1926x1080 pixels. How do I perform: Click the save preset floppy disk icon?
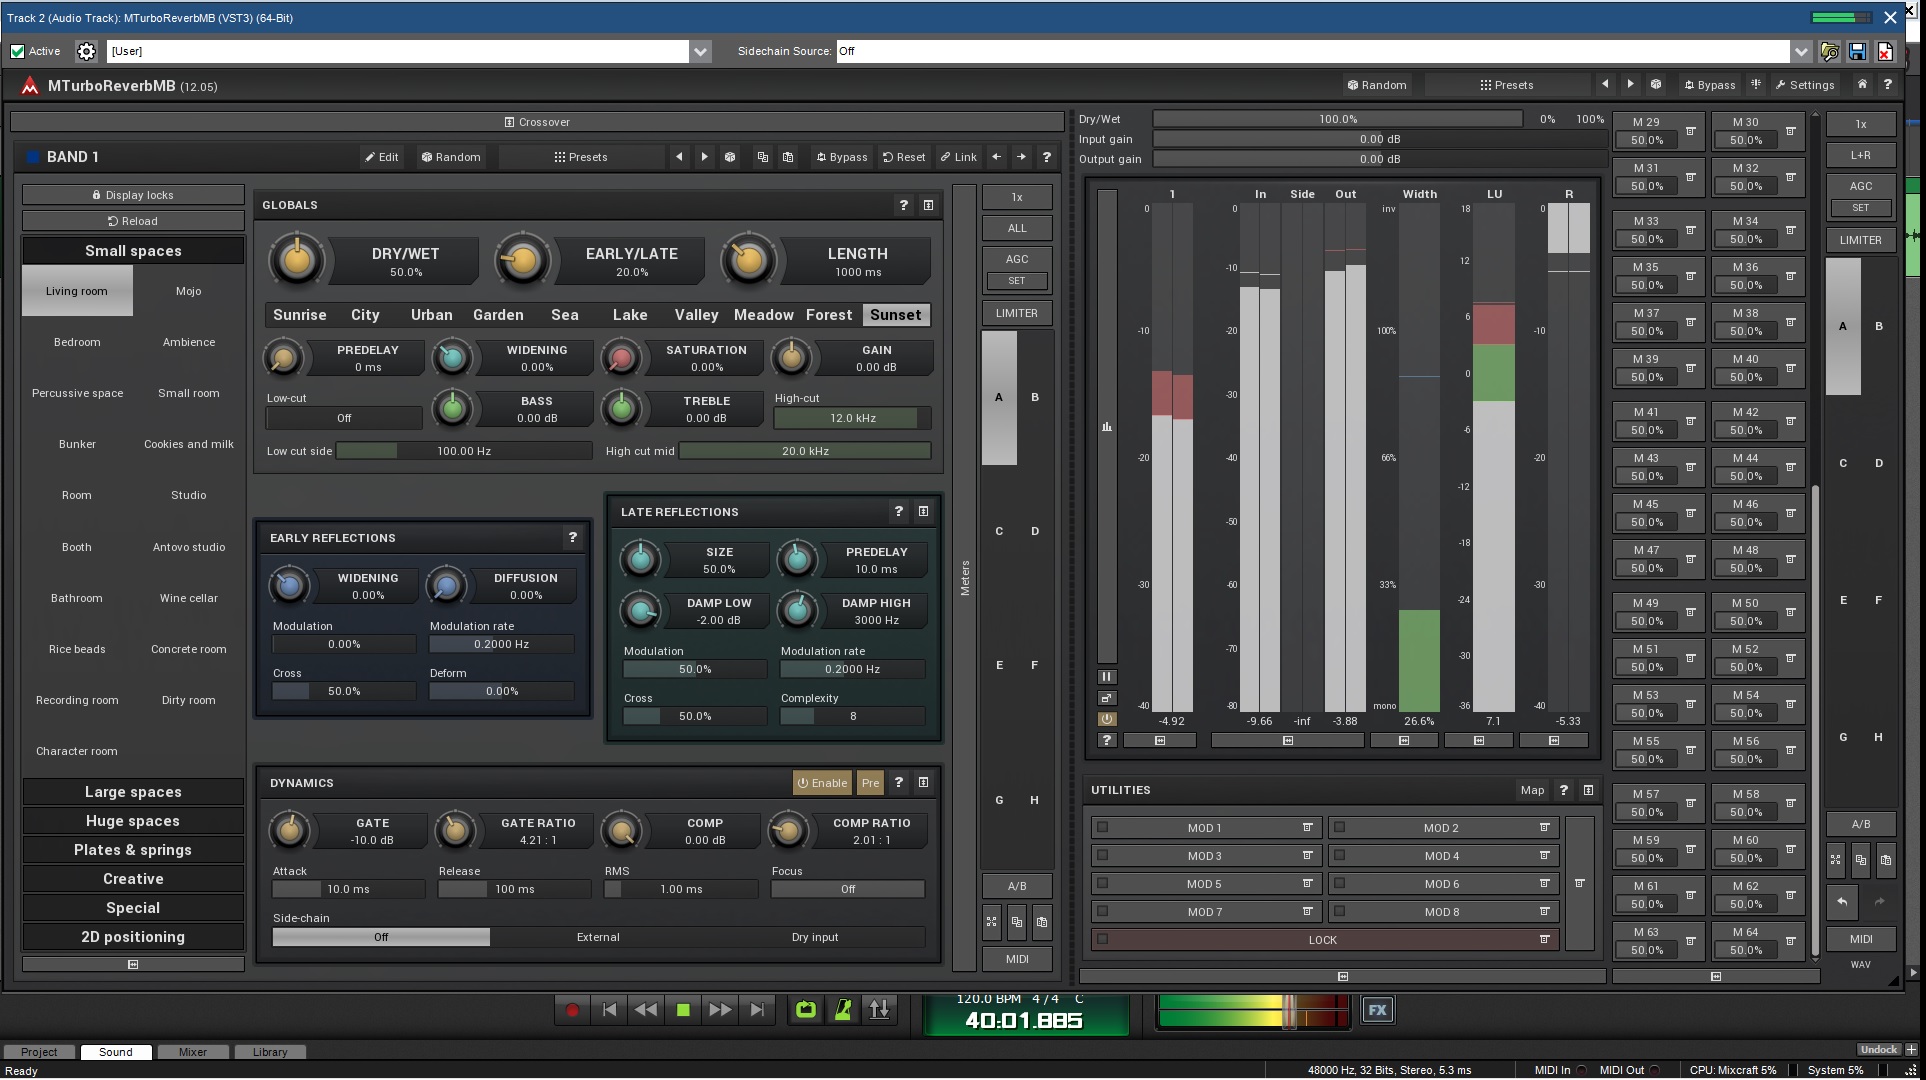click(x=1857, y=51)
